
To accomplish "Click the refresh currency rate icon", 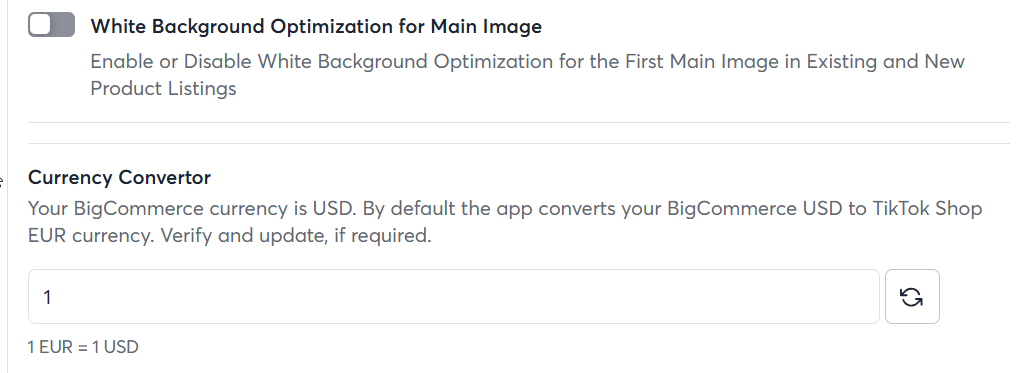I will (912, 297).
